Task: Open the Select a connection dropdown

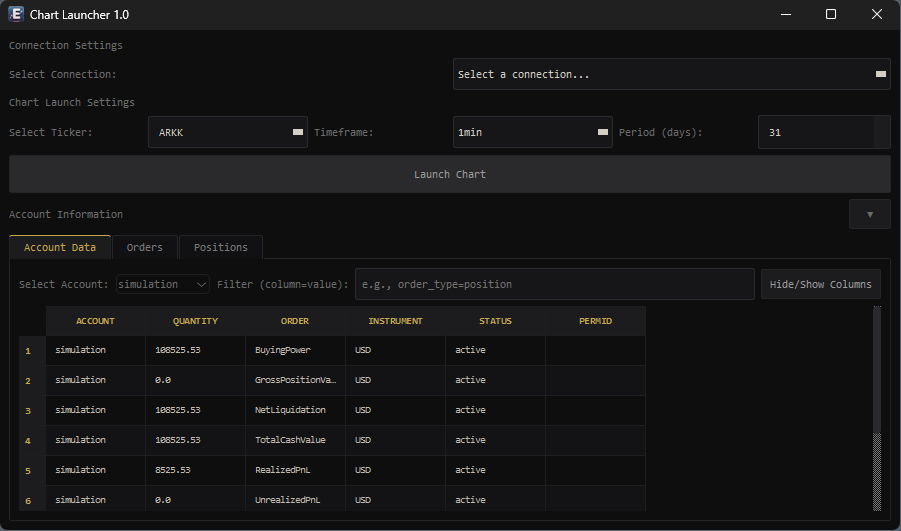Action: [671, 74]
